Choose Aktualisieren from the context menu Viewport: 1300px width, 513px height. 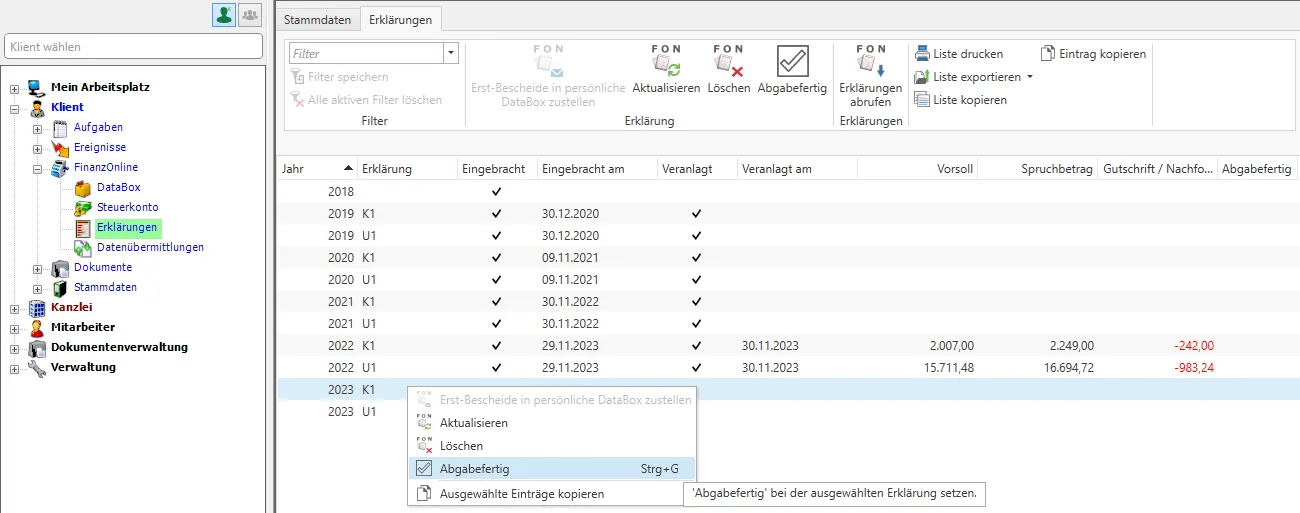coord(552,423)
